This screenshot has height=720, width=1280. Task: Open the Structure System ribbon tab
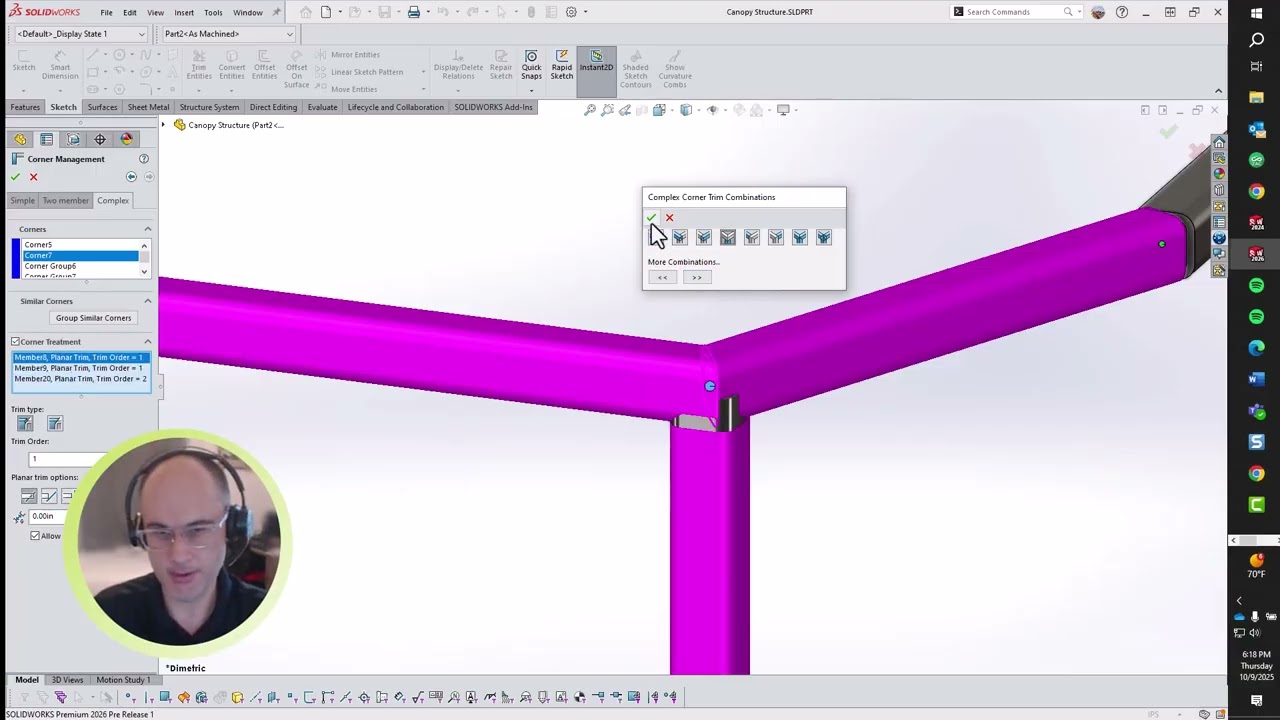(209, 107)
